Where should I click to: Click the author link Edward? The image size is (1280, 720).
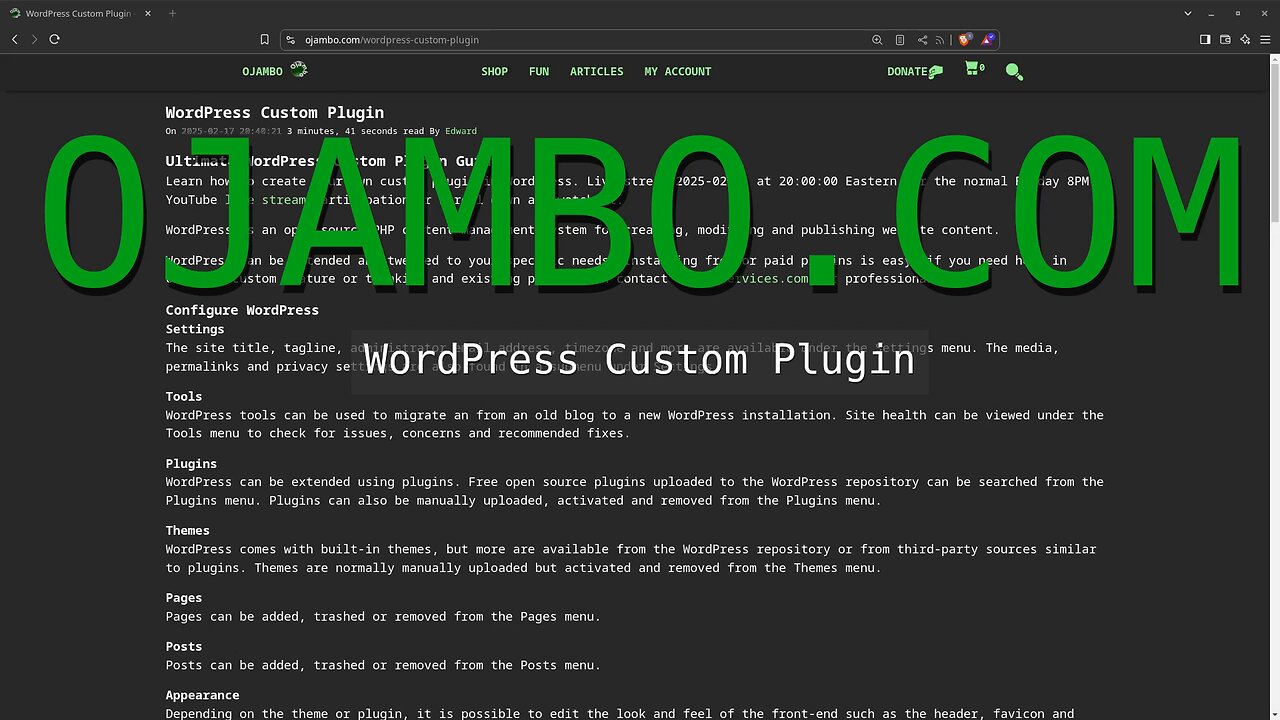(x=461, y=131)
